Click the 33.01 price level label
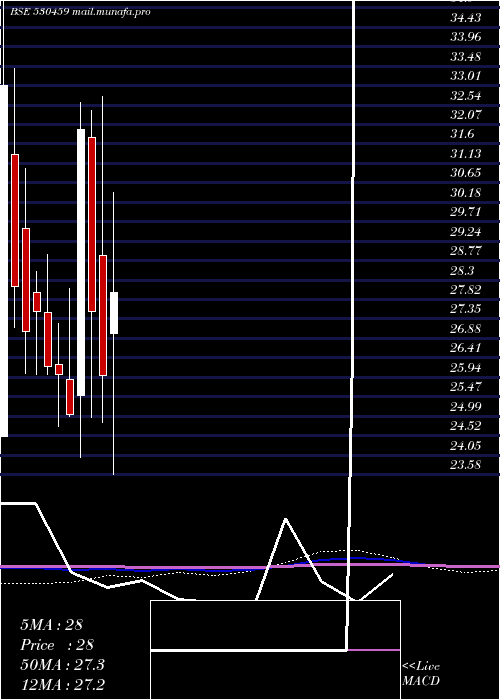This screenshot has width=500, height=700. click(466, 76)
